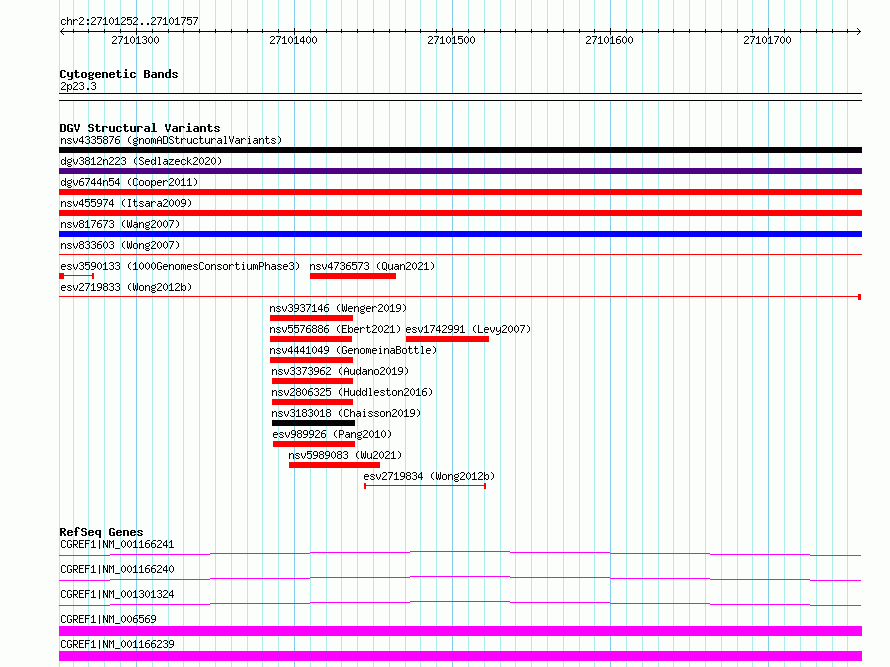Click the red nsv3937146 variant bar
The image size is (890, 667).
311,318
